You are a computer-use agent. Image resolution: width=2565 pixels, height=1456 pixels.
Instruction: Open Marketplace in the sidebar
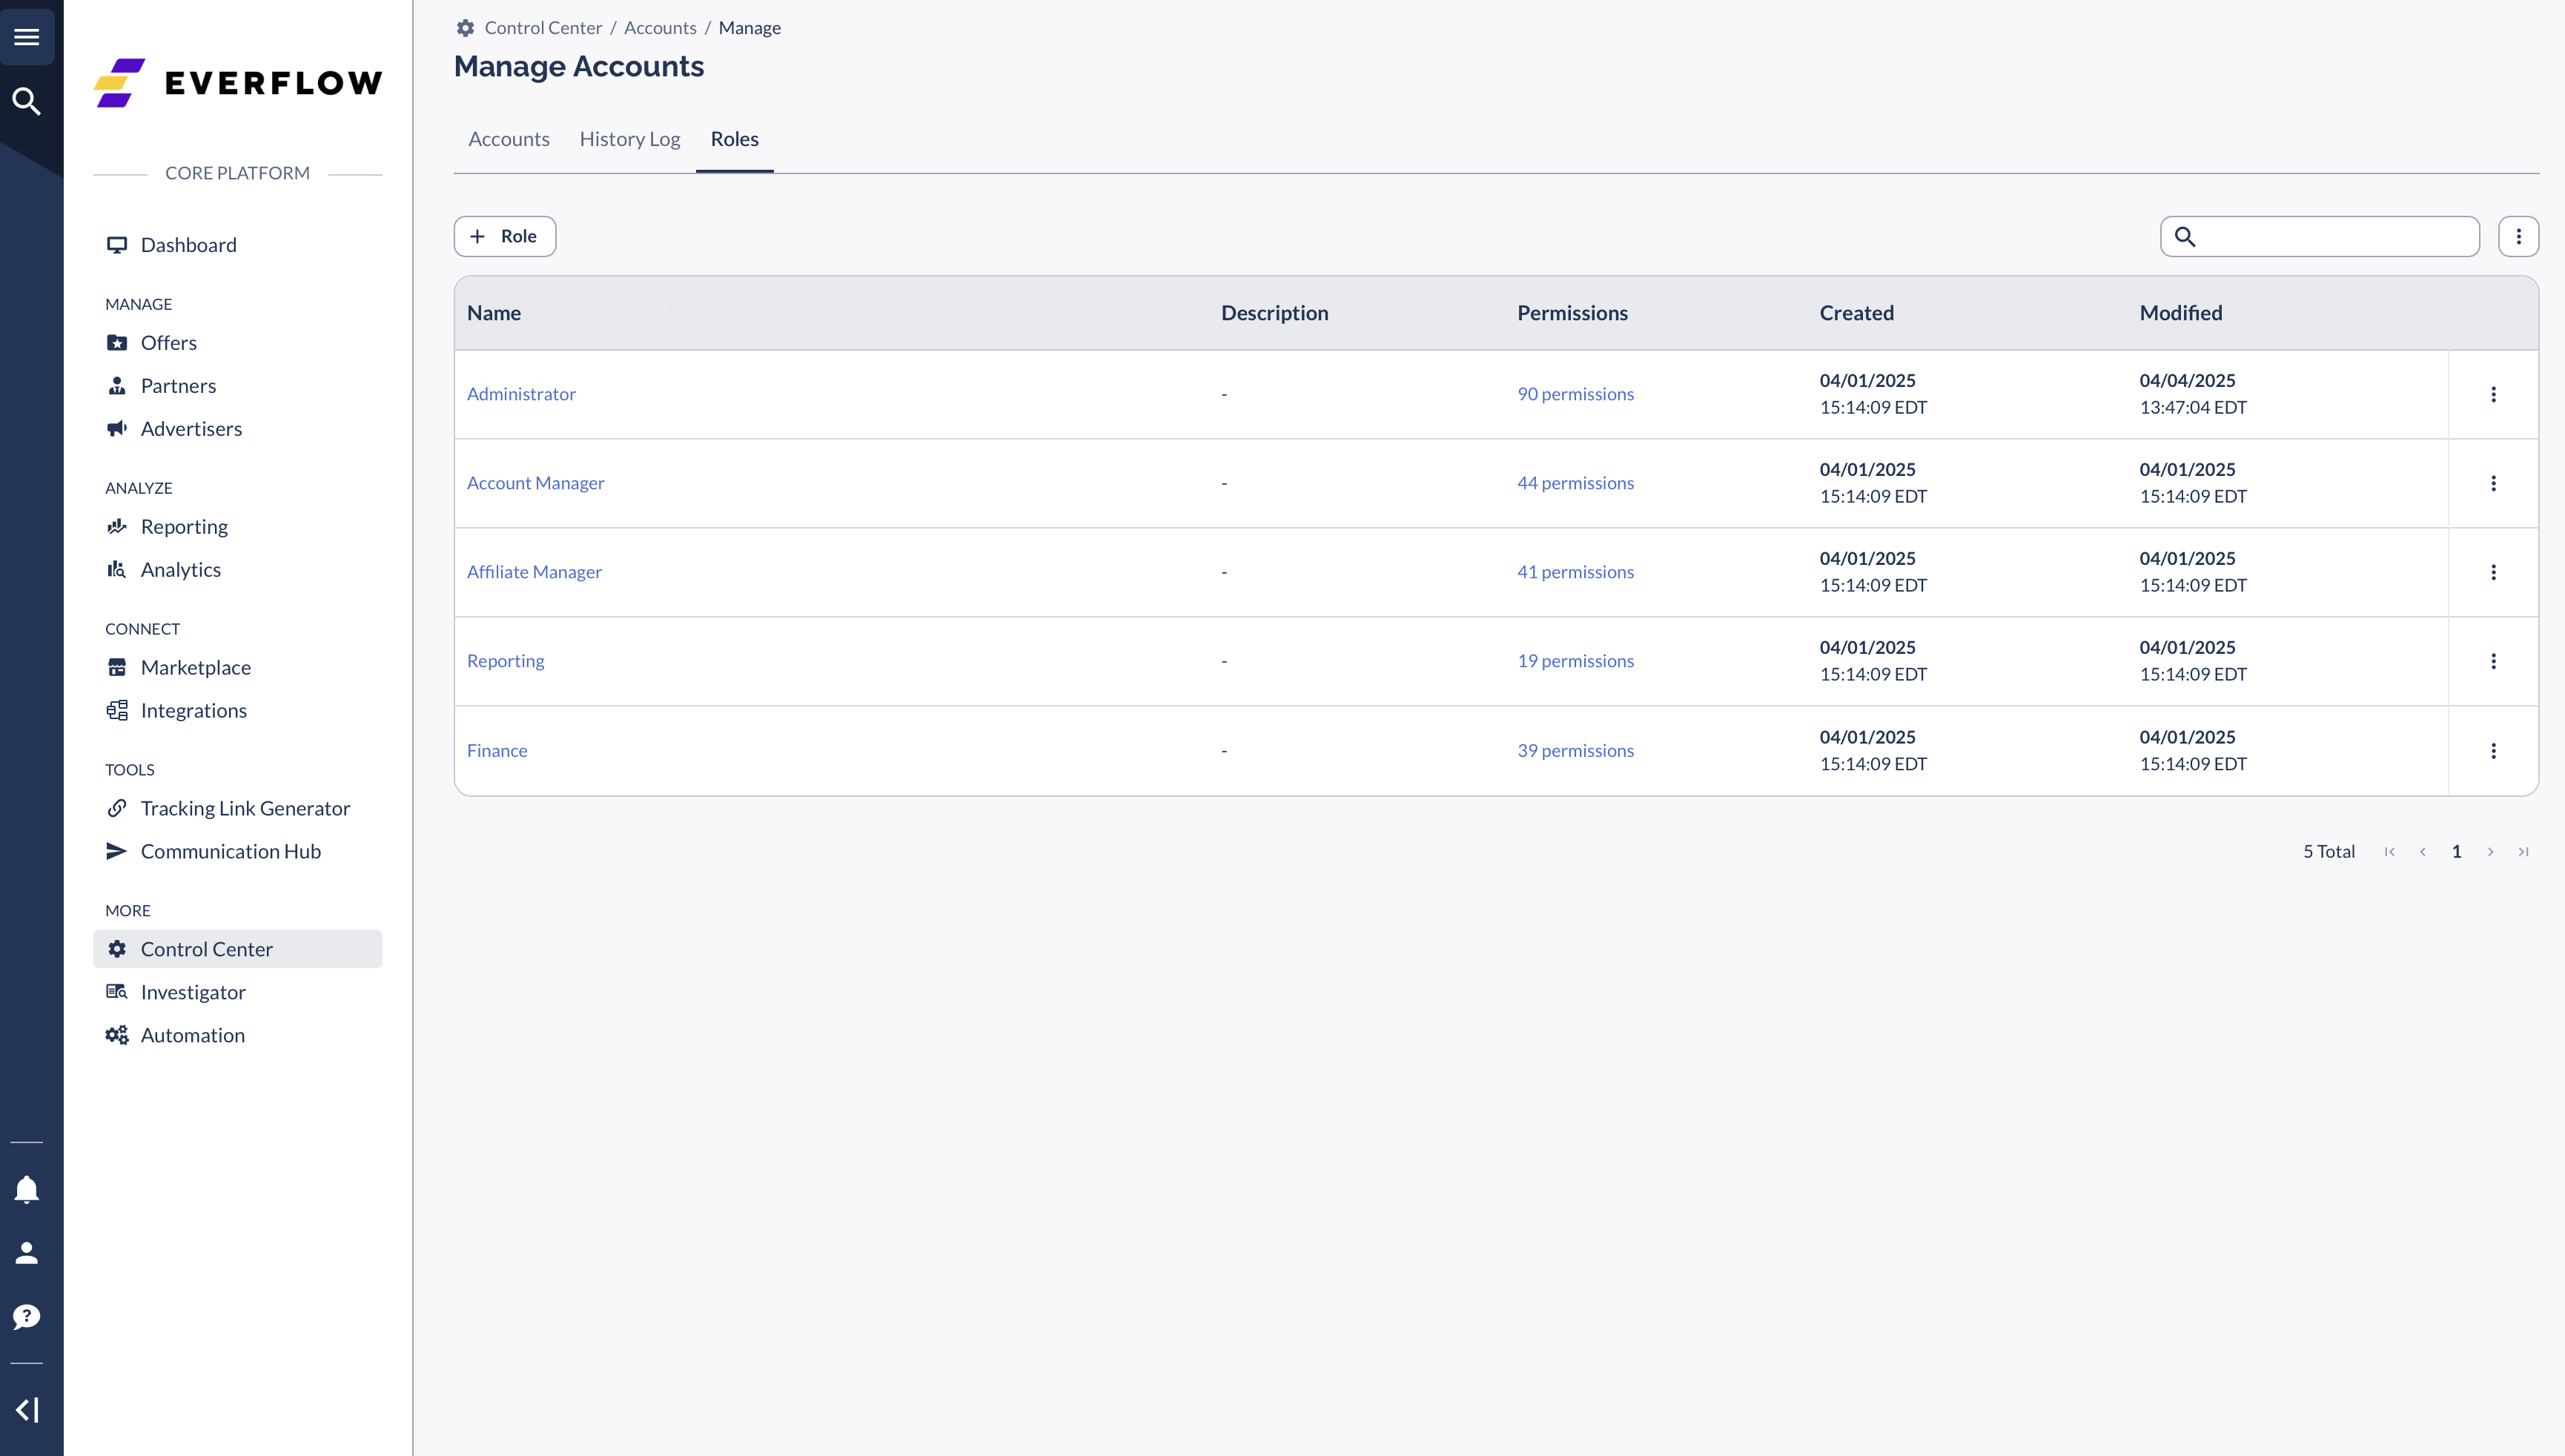tap(238, 668)
